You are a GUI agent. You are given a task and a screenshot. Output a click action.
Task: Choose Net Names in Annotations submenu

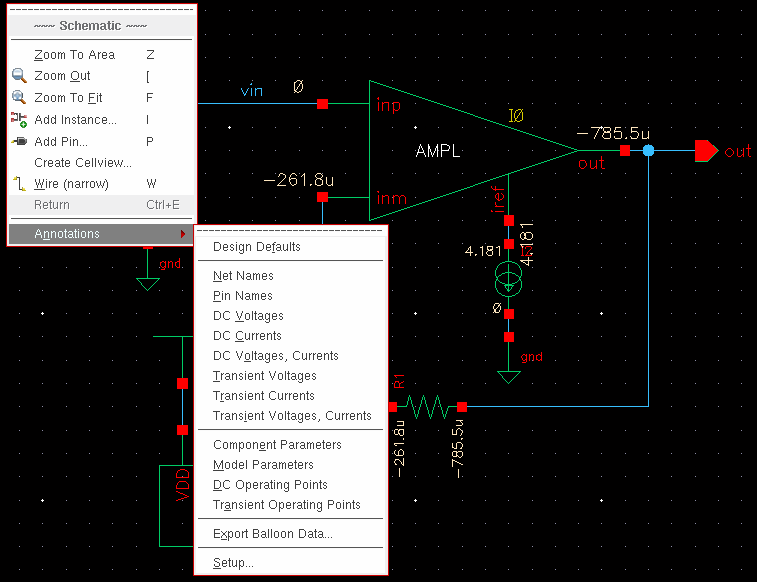click(243, 276)
